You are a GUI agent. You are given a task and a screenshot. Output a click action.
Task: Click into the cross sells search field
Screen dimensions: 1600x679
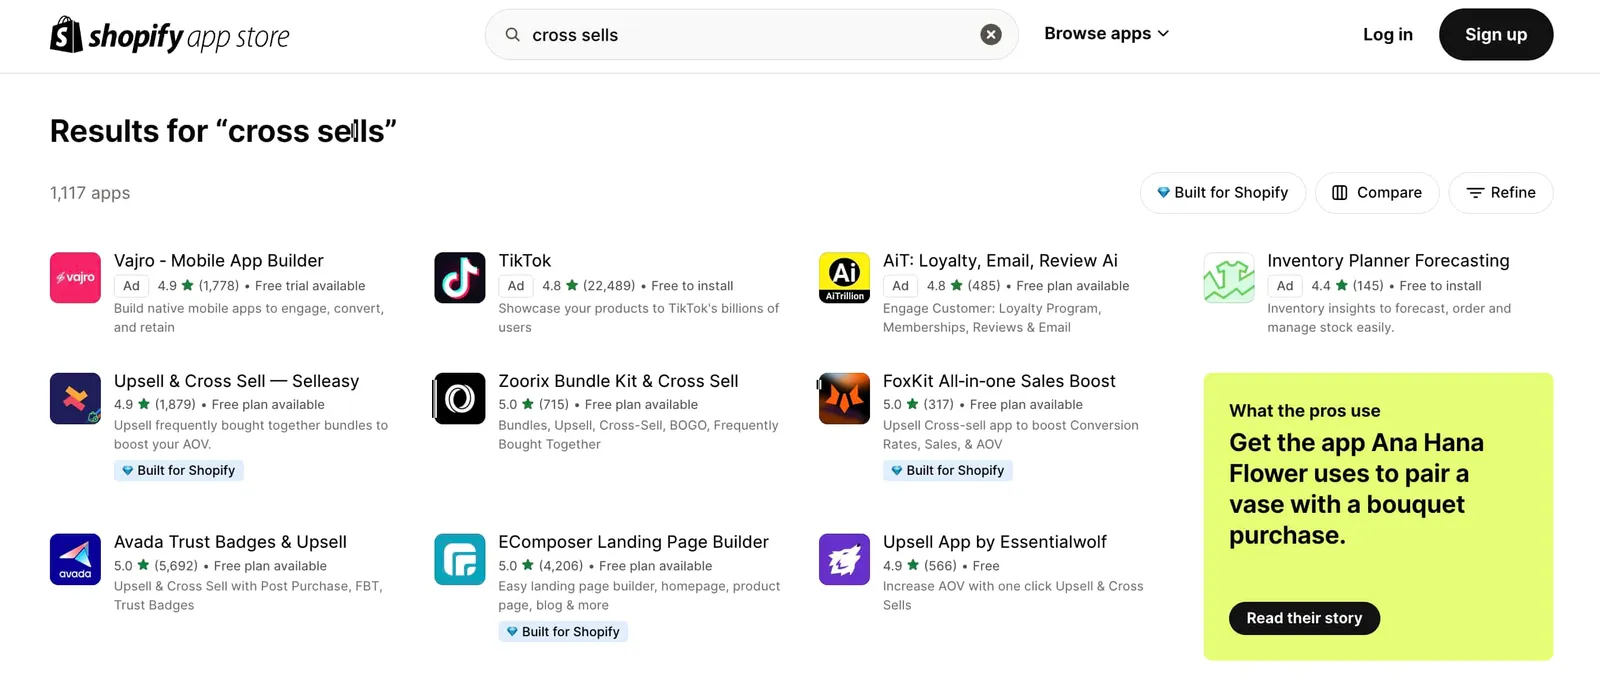750,35
